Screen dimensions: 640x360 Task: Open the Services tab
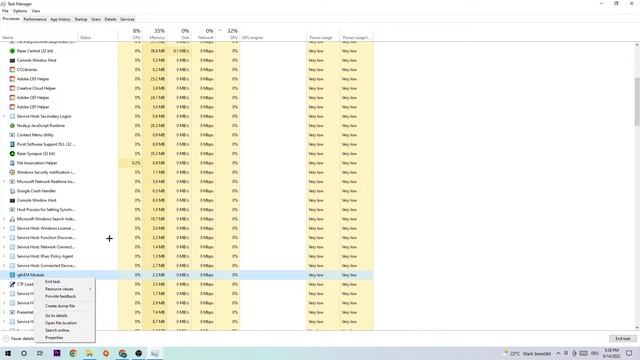[x=127, y=19]
